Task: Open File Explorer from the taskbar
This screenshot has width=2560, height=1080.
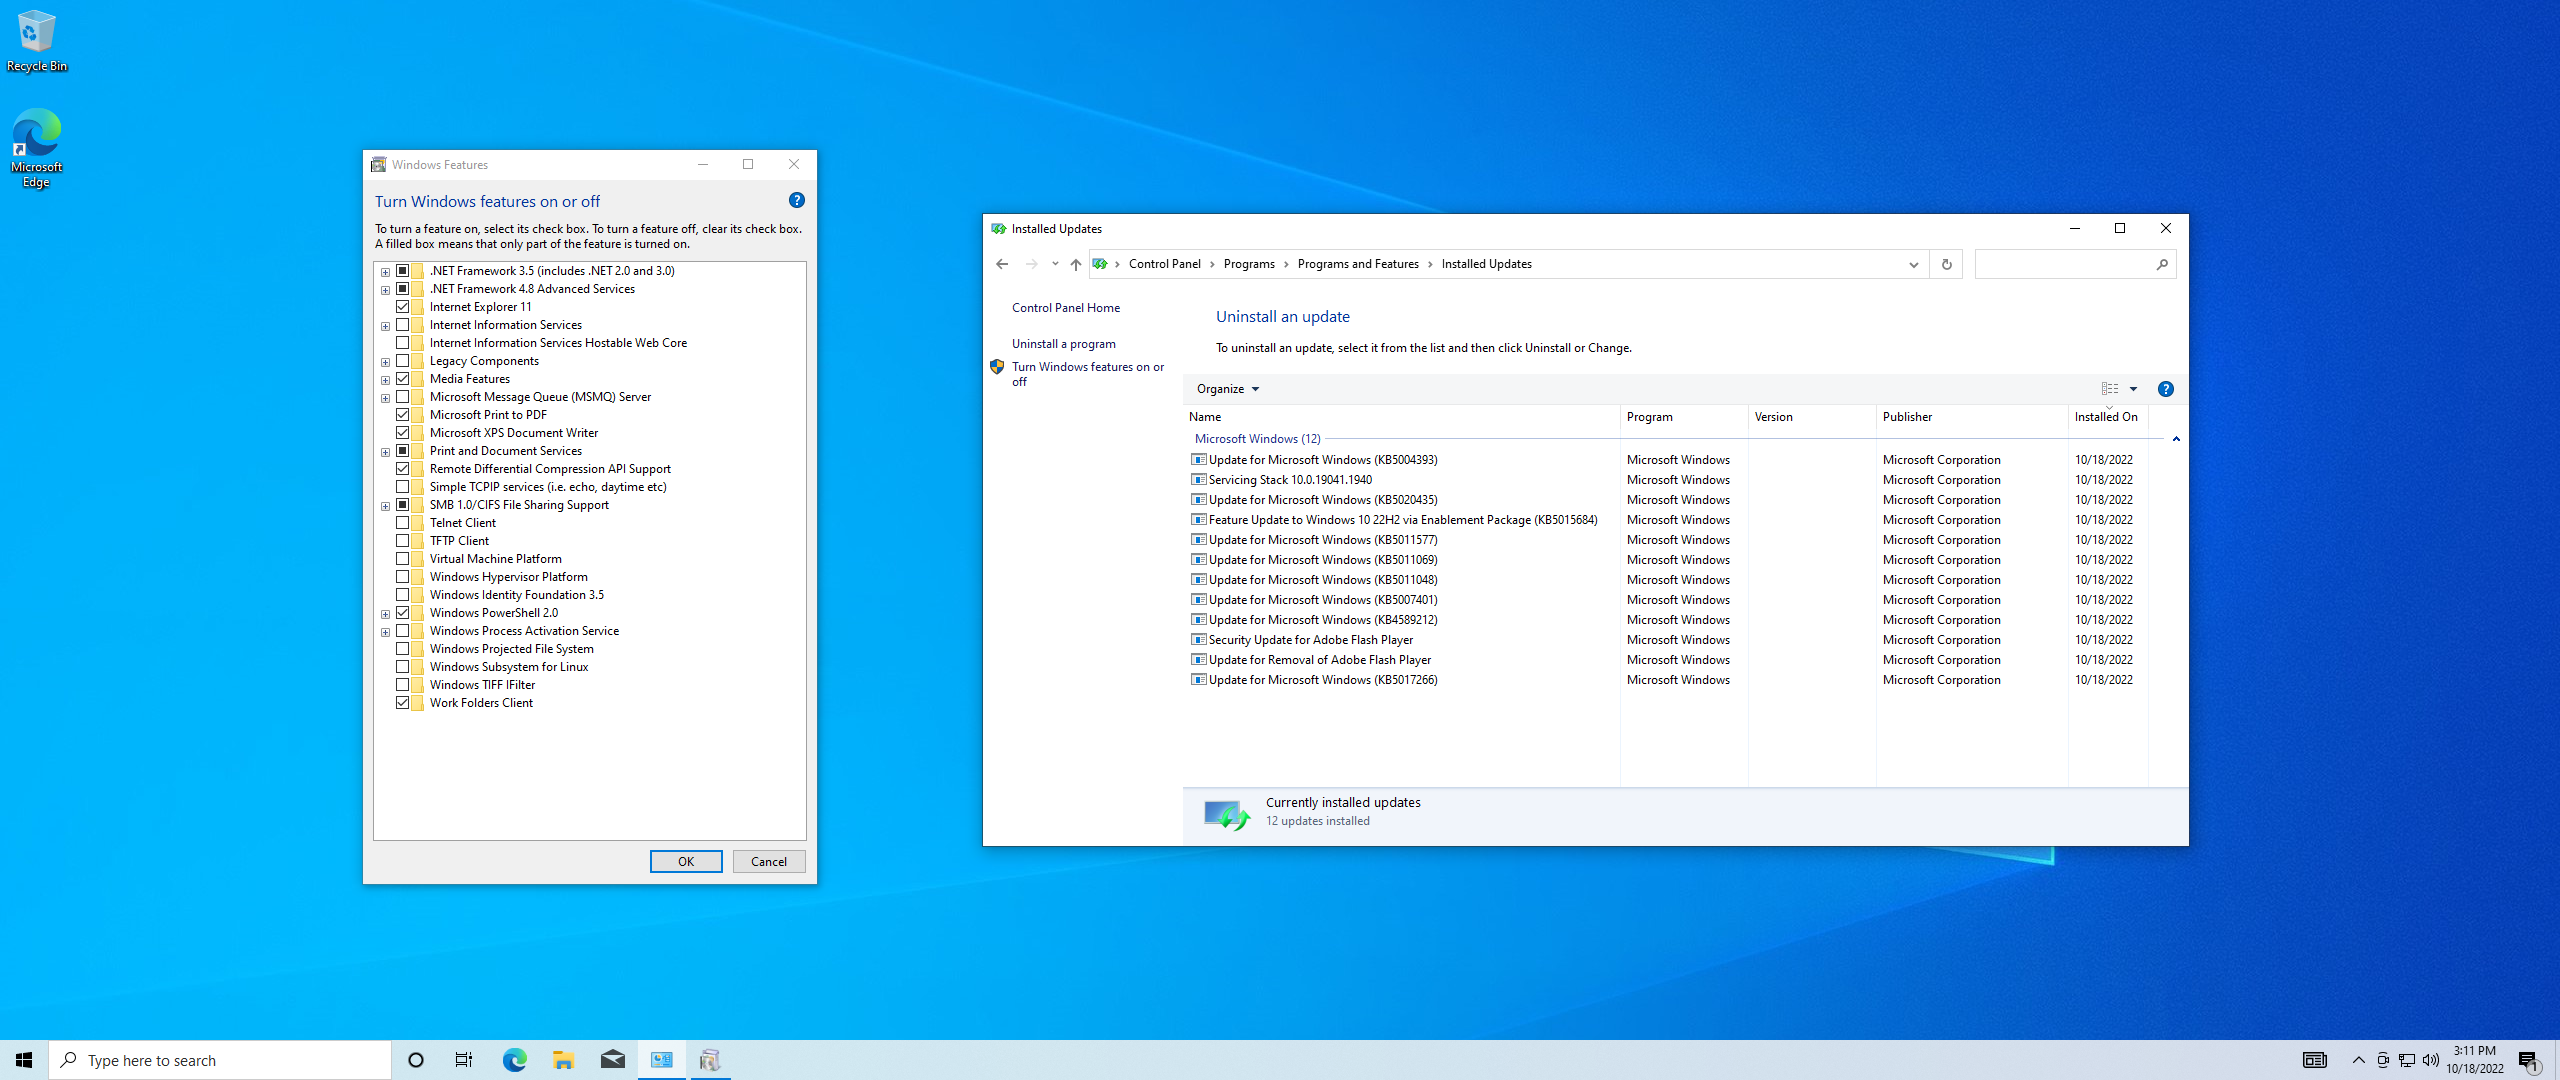Action: pyautogui.click(x=563, y=1060)
